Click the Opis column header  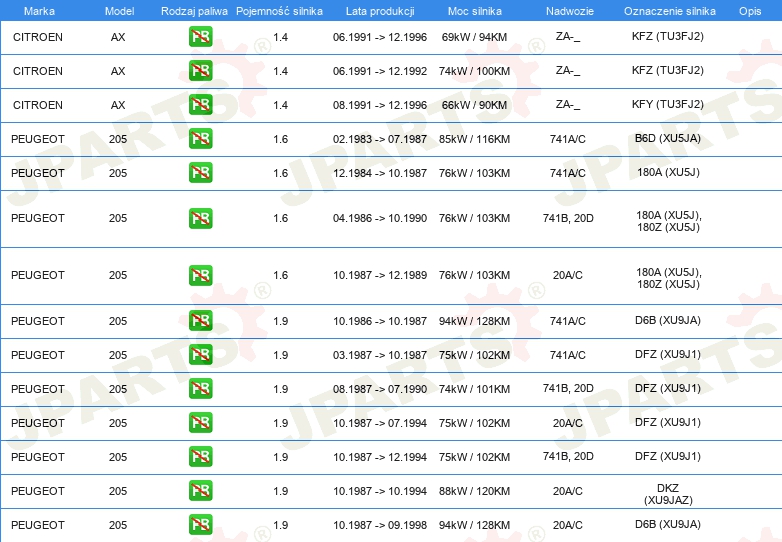[x=750, y=11]
